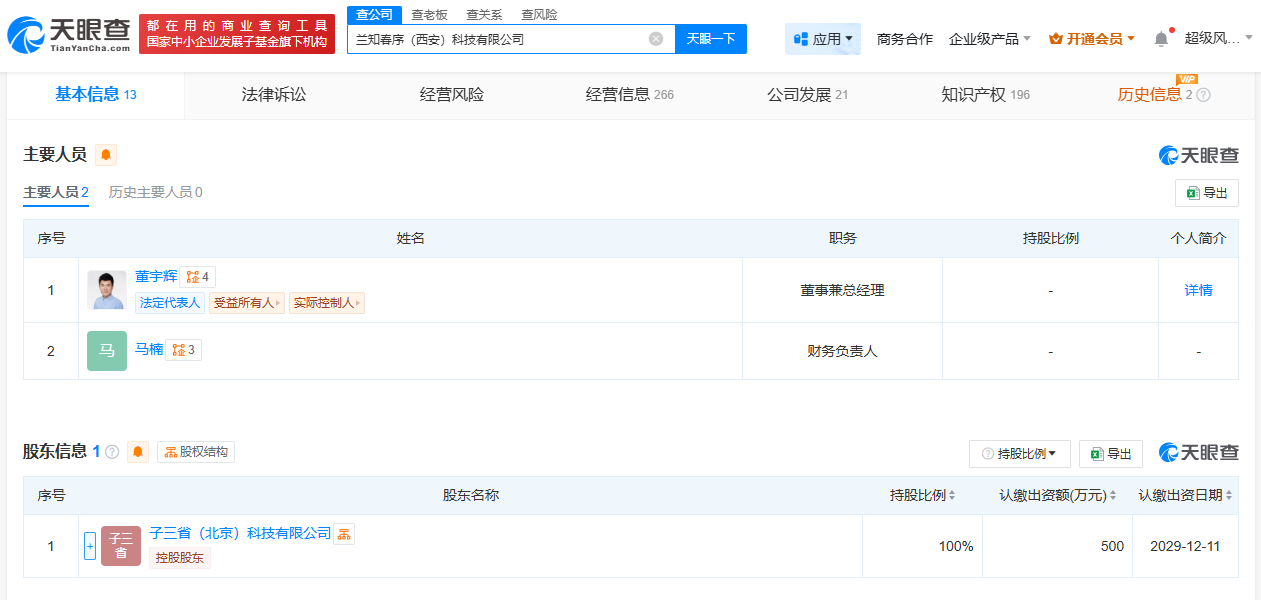Export the 股东信息 table with 导出
The width and height of the screenshot is (1261, 600).
click(1111, 454)
